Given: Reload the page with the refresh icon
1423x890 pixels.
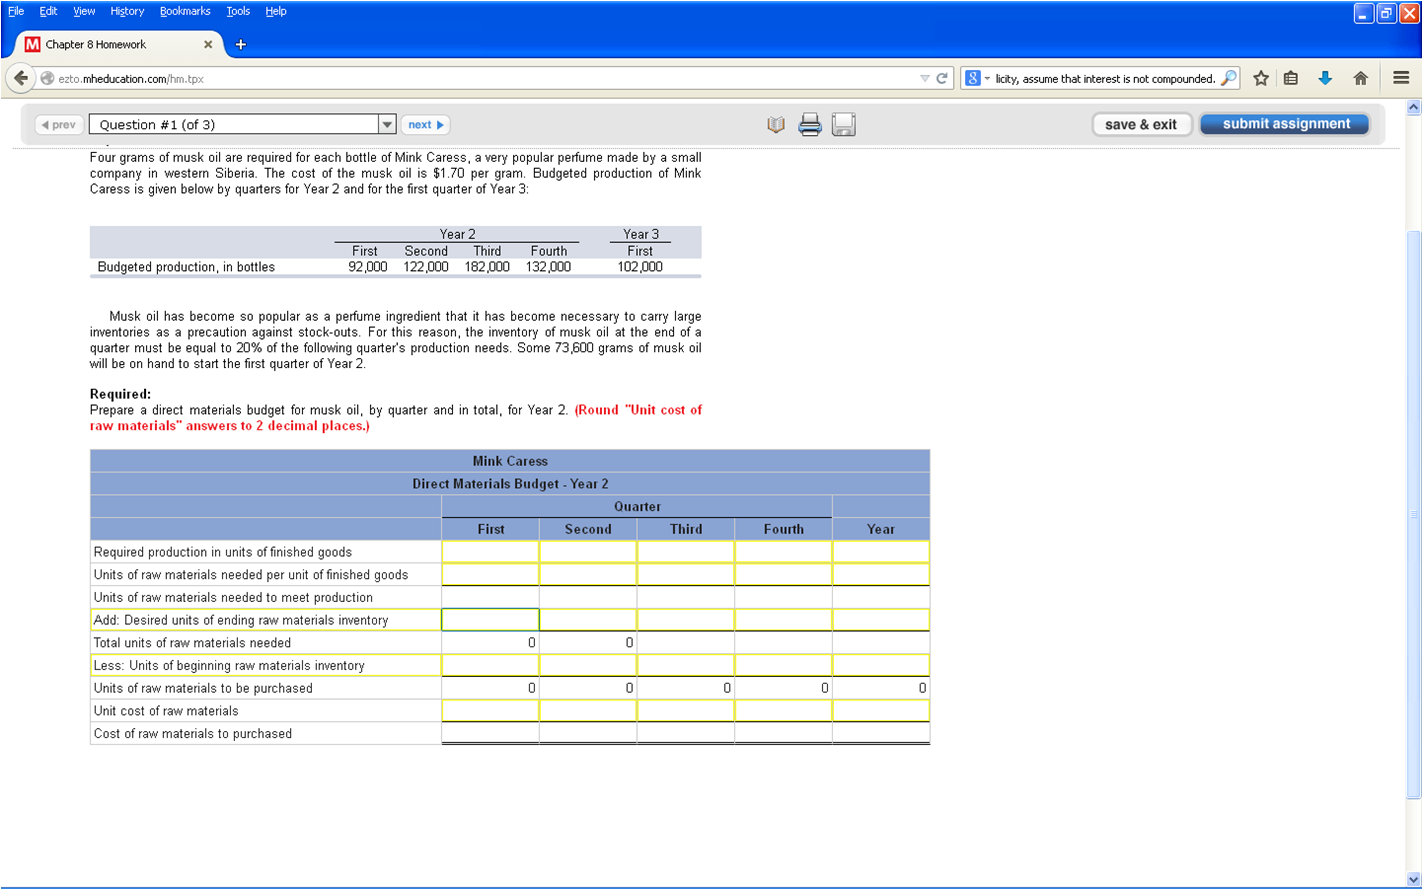Looking at the screenshot, I should 942,78.
